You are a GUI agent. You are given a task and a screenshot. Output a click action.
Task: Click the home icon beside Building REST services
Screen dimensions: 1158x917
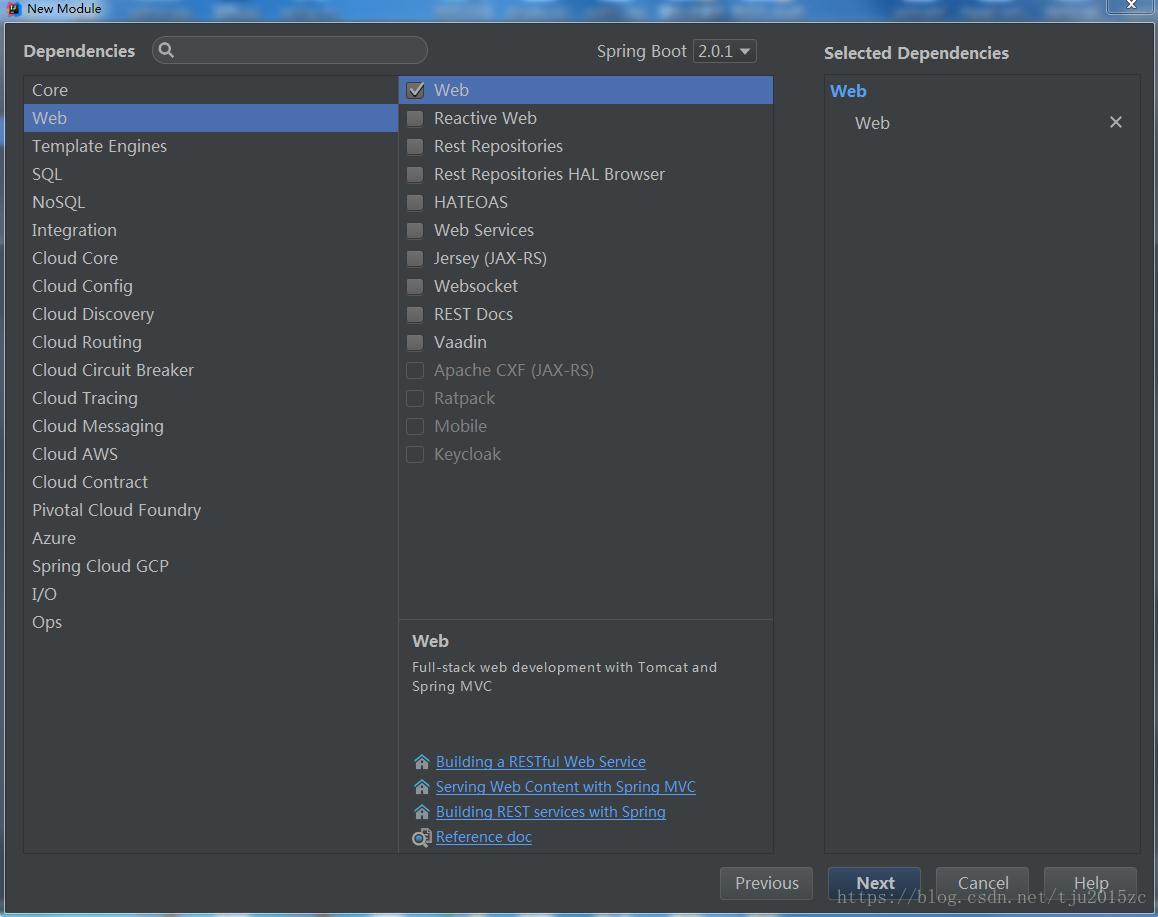click(x=422, y=811)
